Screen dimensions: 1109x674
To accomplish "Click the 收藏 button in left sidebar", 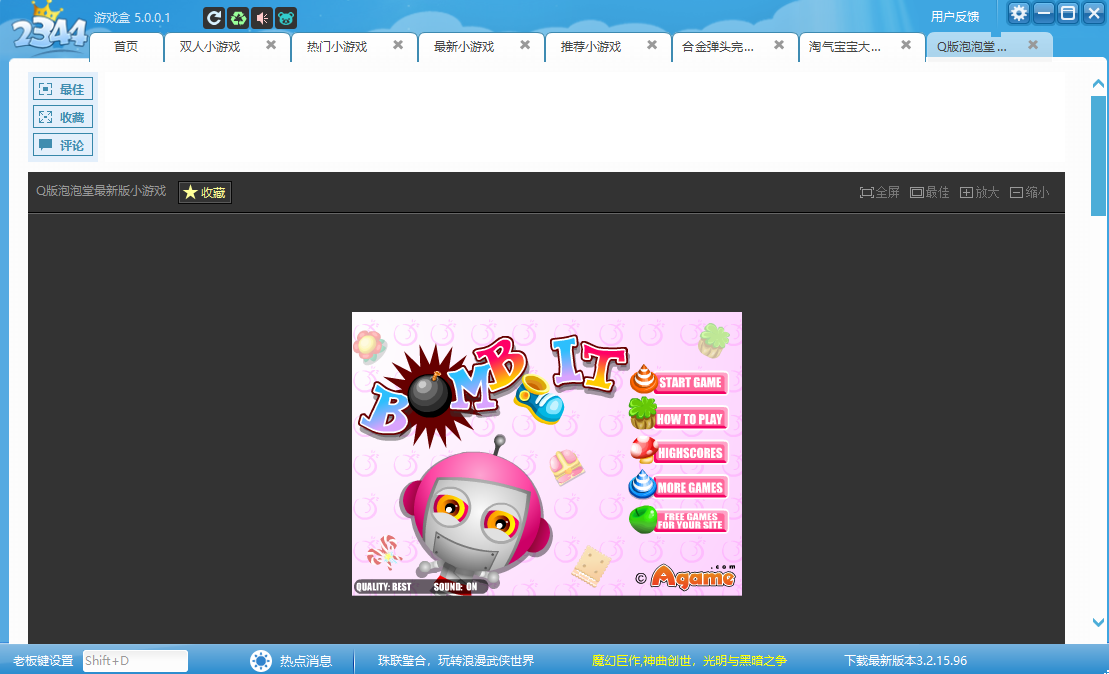I will click(62, 117).
